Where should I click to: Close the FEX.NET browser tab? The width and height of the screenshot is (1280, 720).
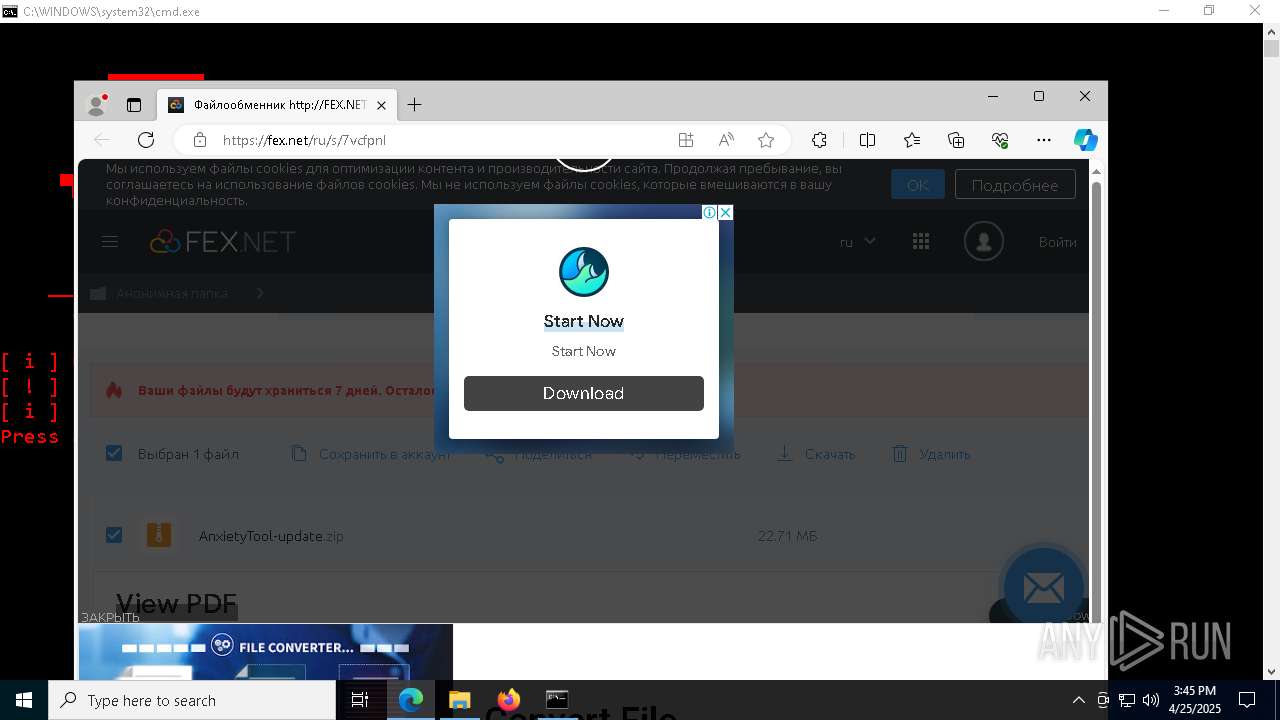point(381,105)
